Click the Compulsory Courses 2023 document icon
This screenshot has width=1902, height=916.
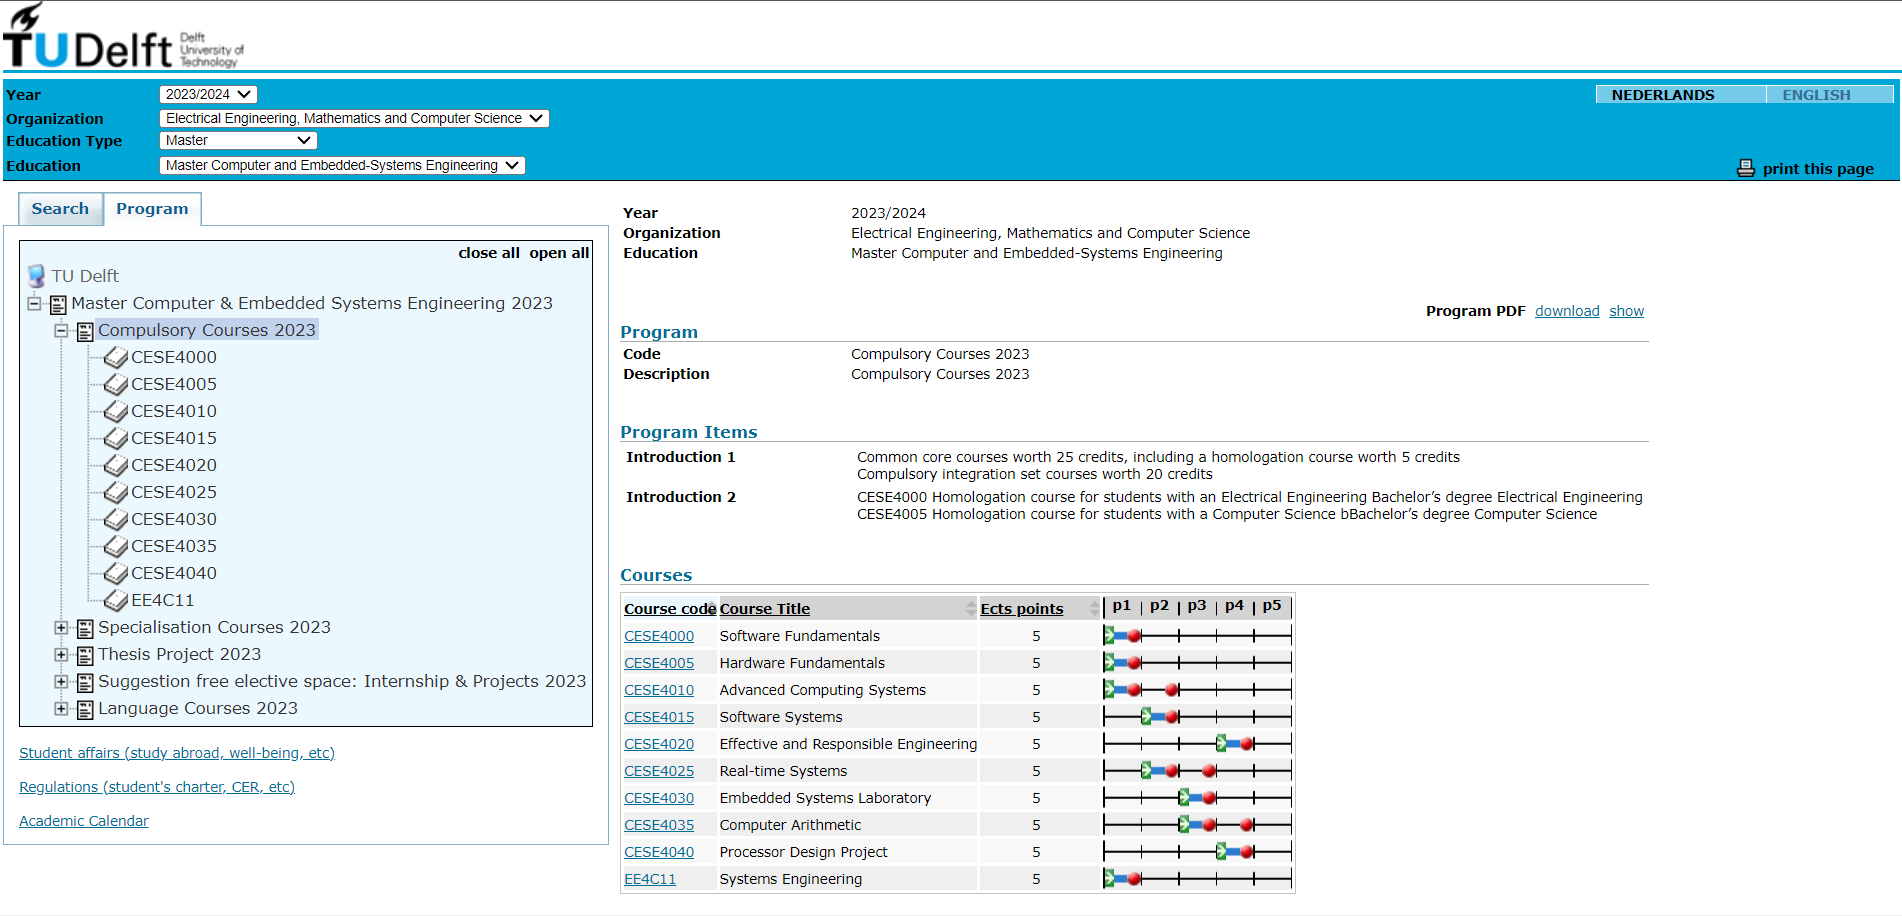pos(86,331)
